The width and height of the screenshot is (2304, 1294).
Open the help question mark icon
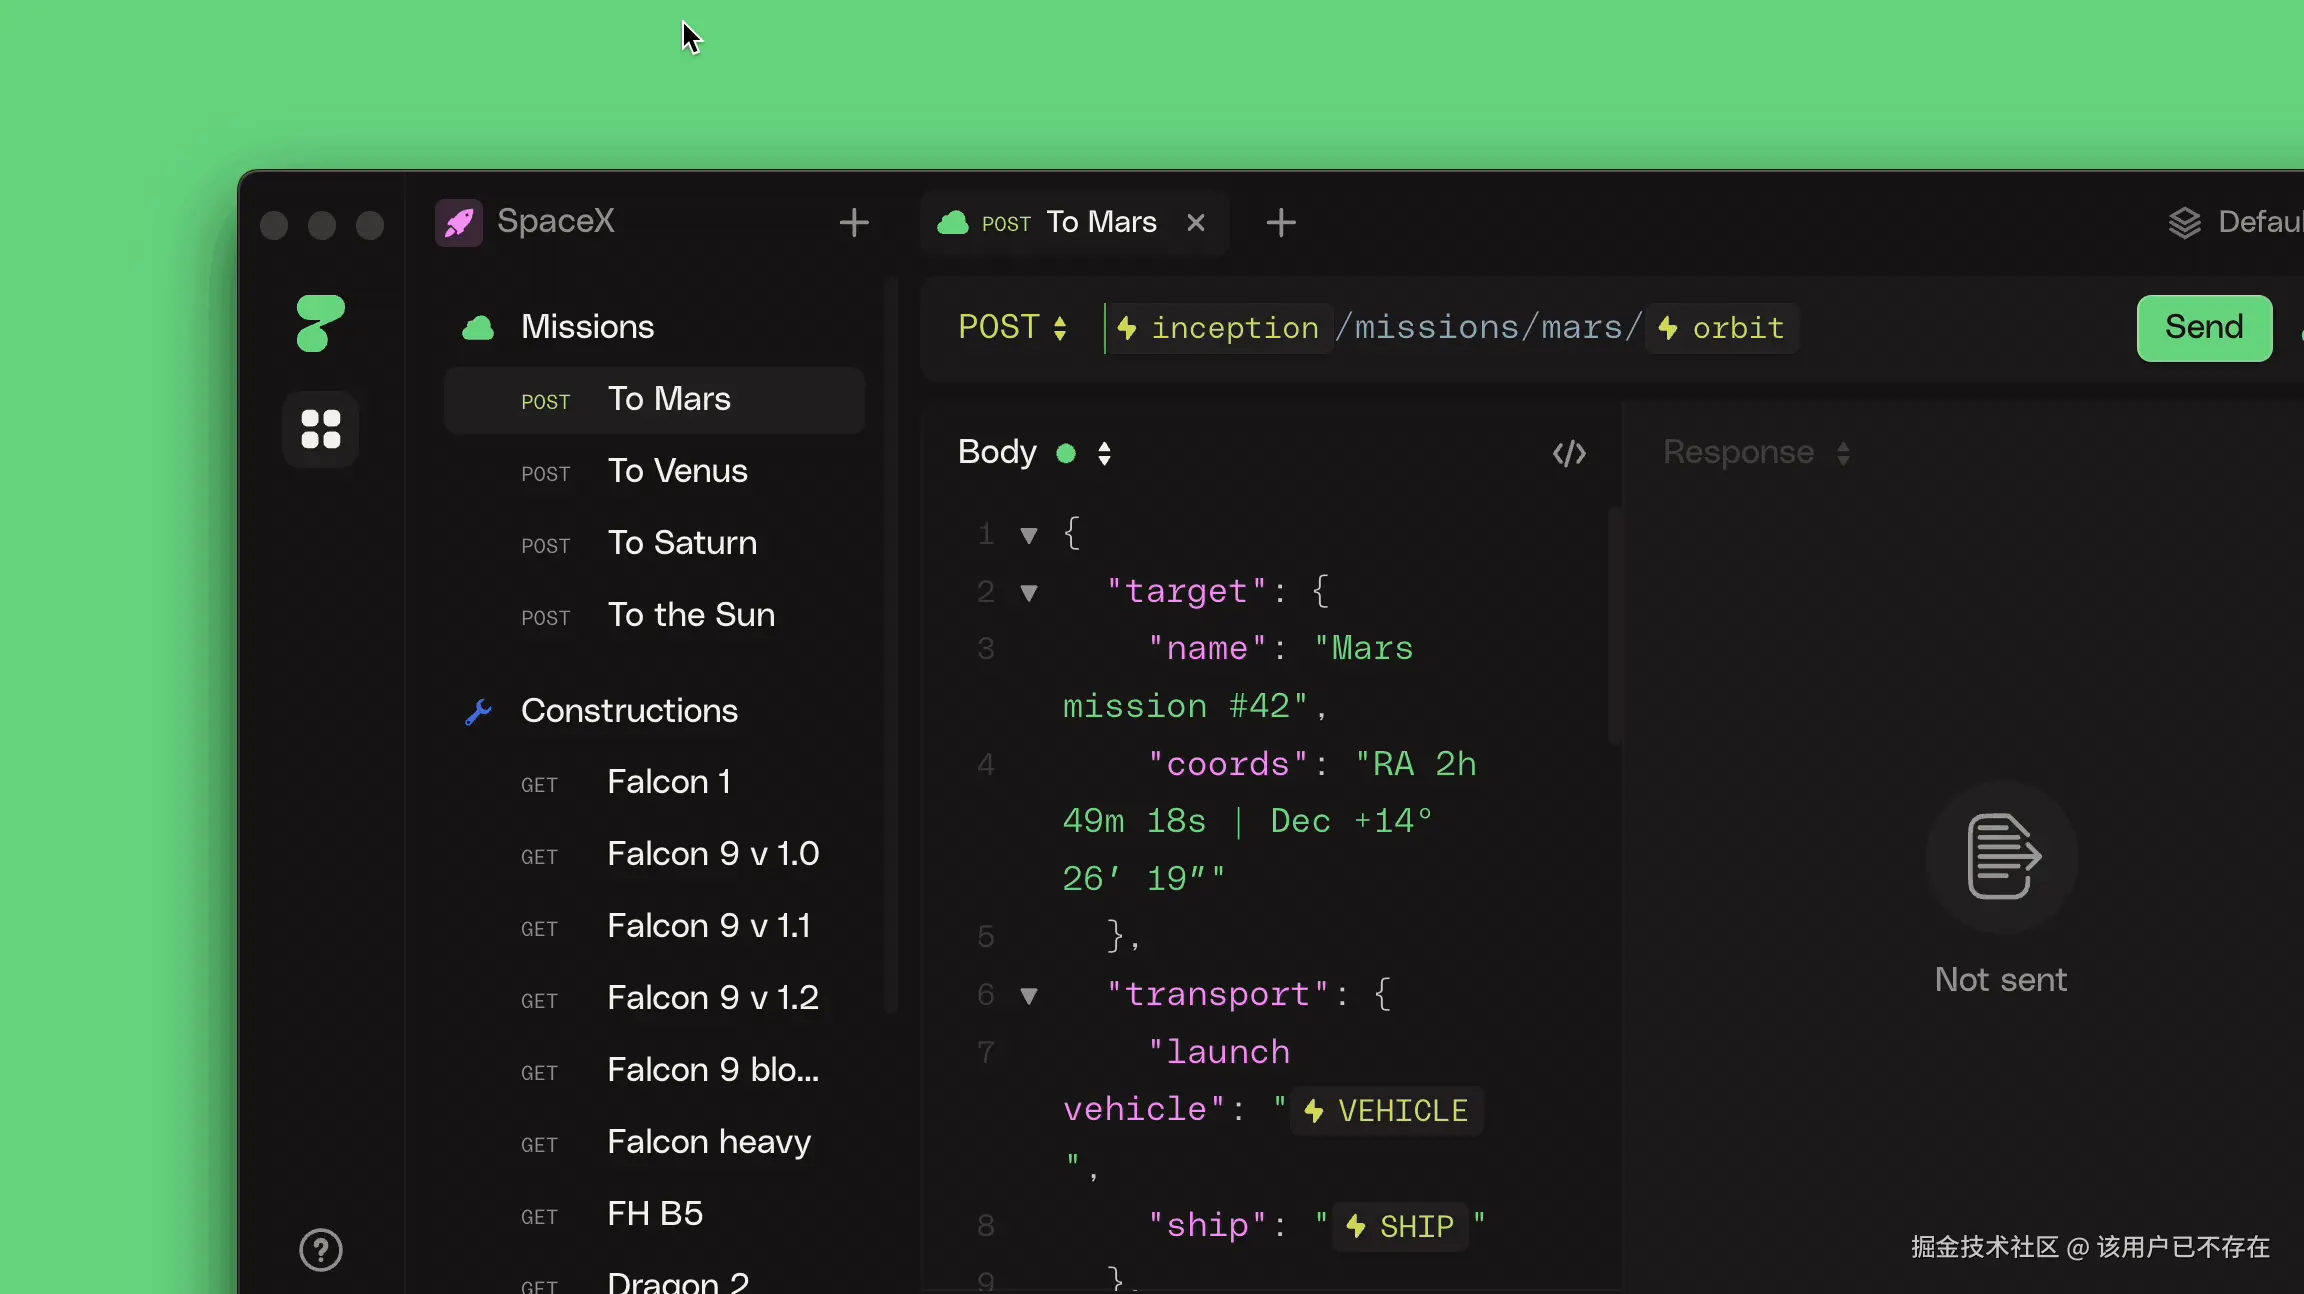coord(320,1250)
